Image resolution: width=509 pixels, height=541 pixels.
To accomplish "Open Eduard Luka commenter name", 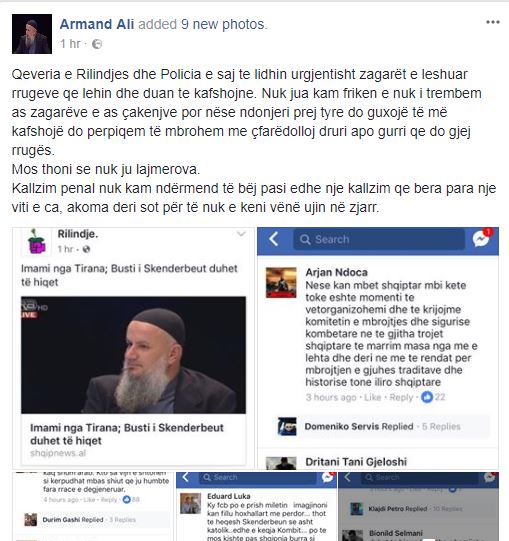I will pos(228,496).
